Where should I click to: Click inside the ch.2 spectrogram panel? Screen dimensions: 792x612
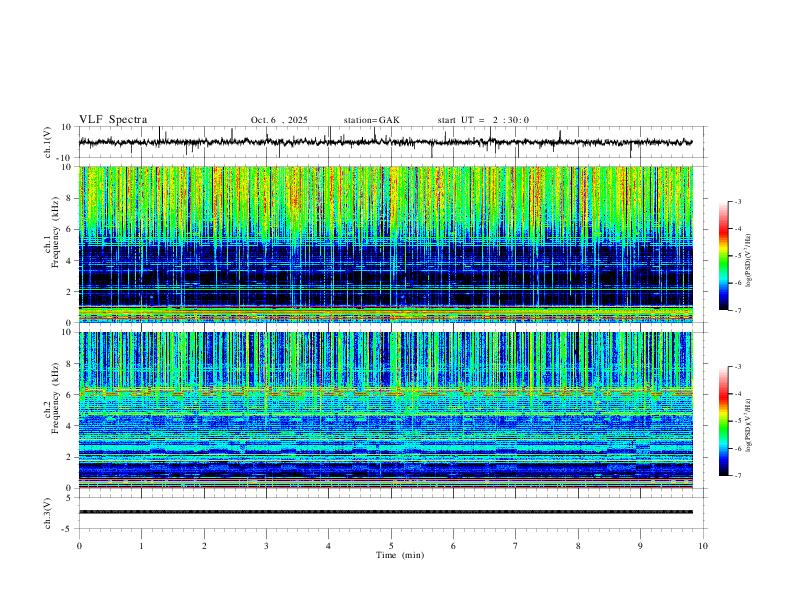click(x=385, y=410)
